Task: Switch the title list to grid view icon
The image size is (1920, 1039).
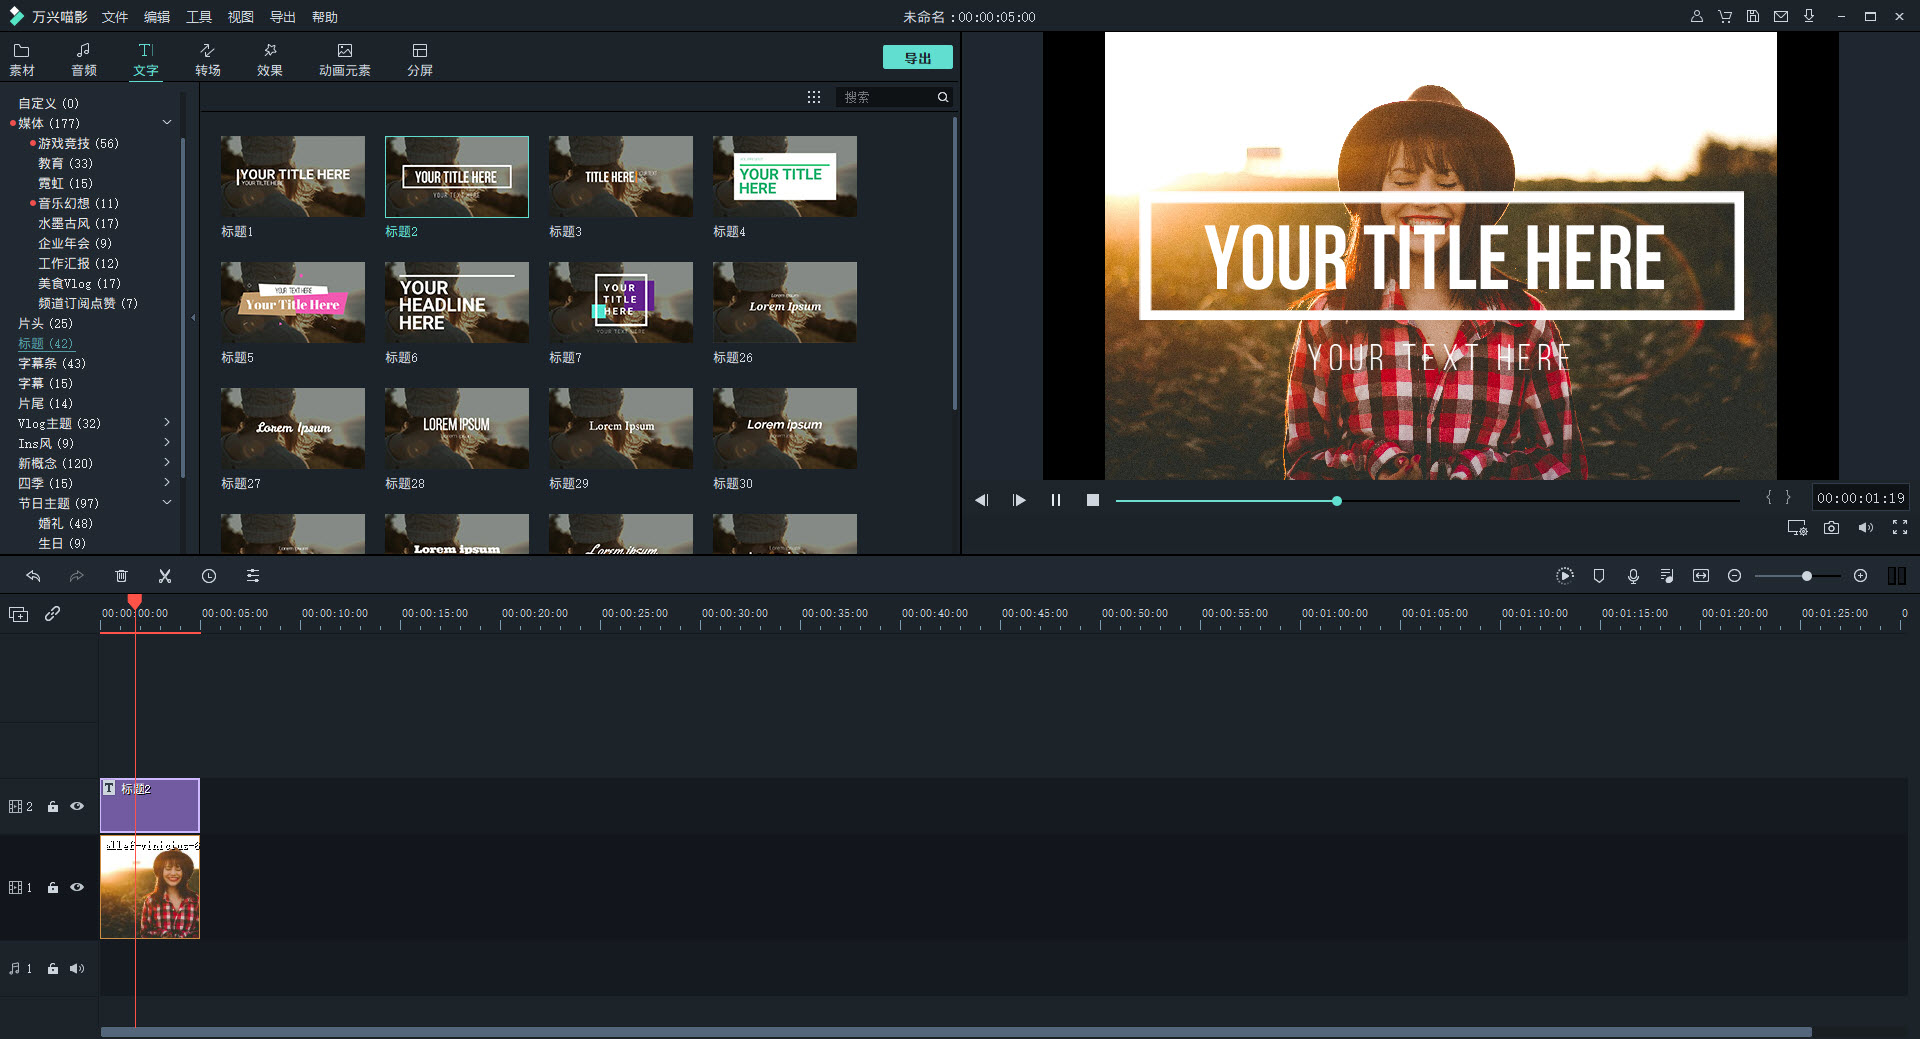Action: [814, 97]
